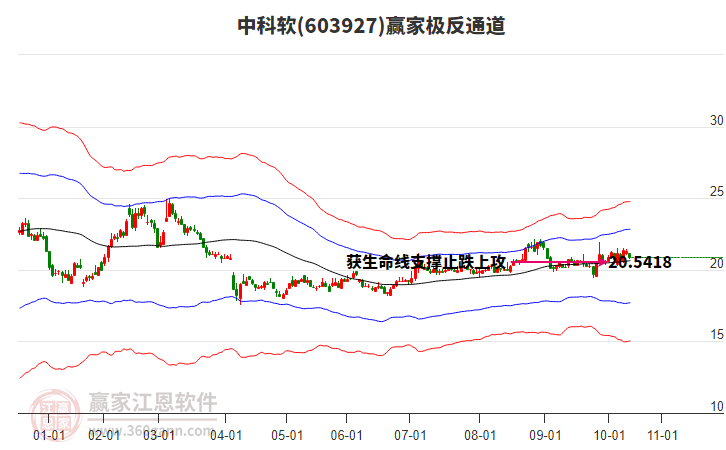Image resolution: width=726 pixels, height=450 pixels.
Task: Click the y-axis value 25
Action: [x=717, y=192]
